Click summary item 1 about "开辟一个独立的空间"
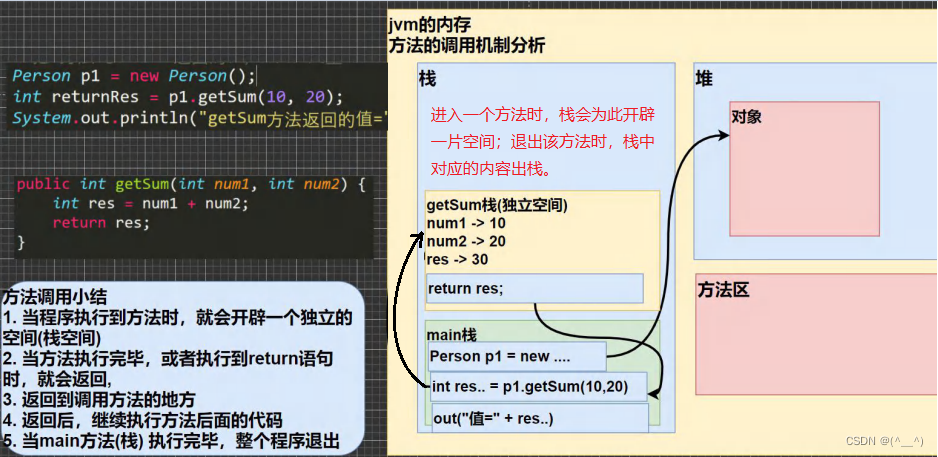Viewport: 938px width, 457px height. pyautogui.click(x=178, y=327)
